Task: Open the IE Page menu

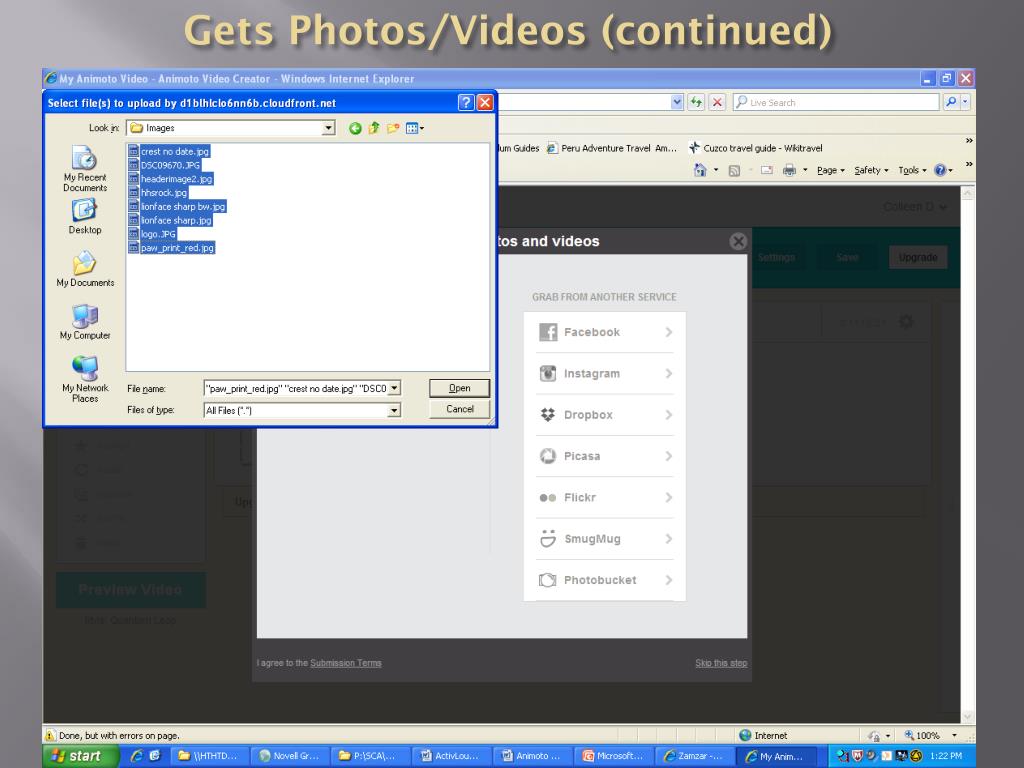Action: click(831, 170)
